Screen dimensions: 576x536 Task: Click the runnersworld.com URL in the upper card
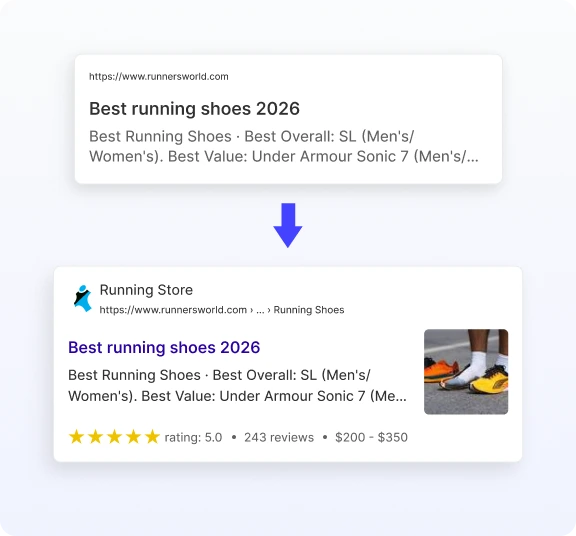[x=159, y=76]
